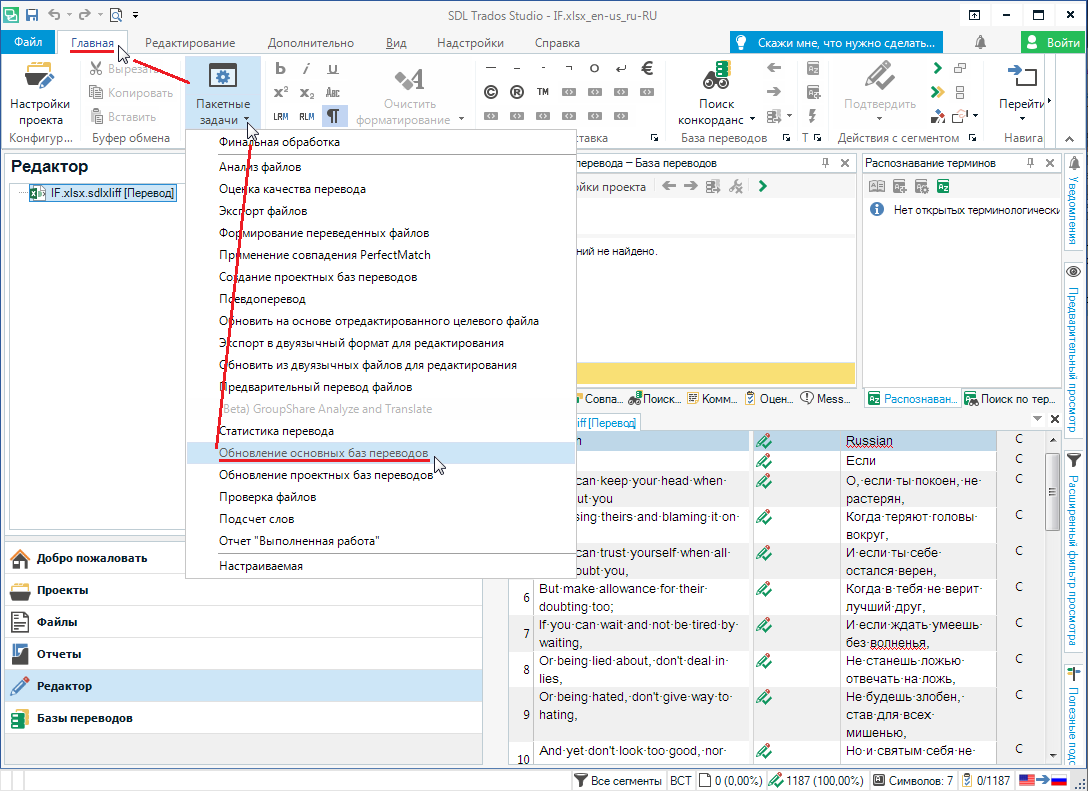Click the Очистить форматирование icon
This screenshot has width=1088, height=791.
pyautogui.click(x=409, y=79)
